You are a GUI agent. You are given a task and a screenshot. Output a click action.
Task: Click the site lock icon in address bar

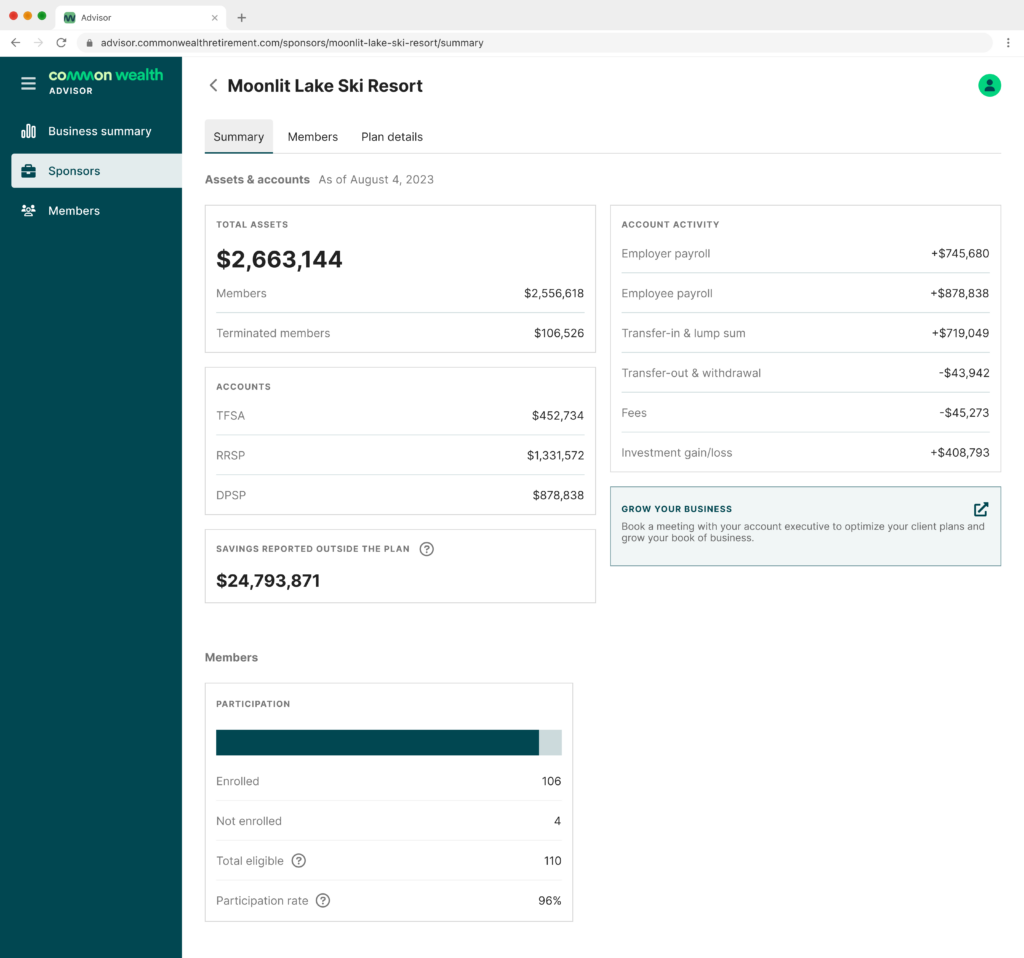coord(89,43)
